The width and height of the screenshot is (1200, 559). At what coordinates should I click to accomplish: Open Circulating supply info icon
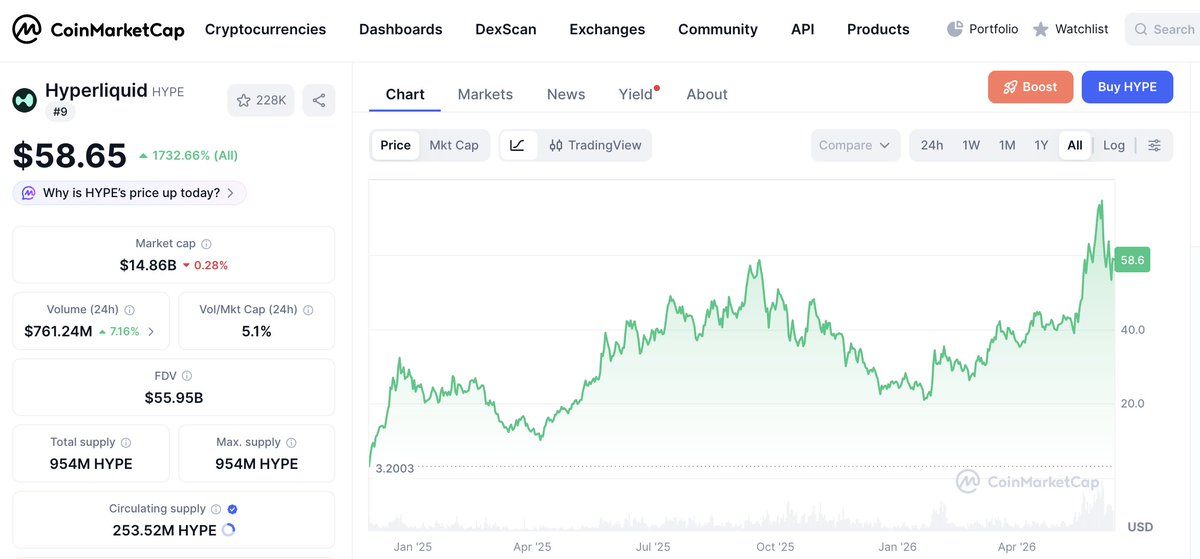[215, 509]
